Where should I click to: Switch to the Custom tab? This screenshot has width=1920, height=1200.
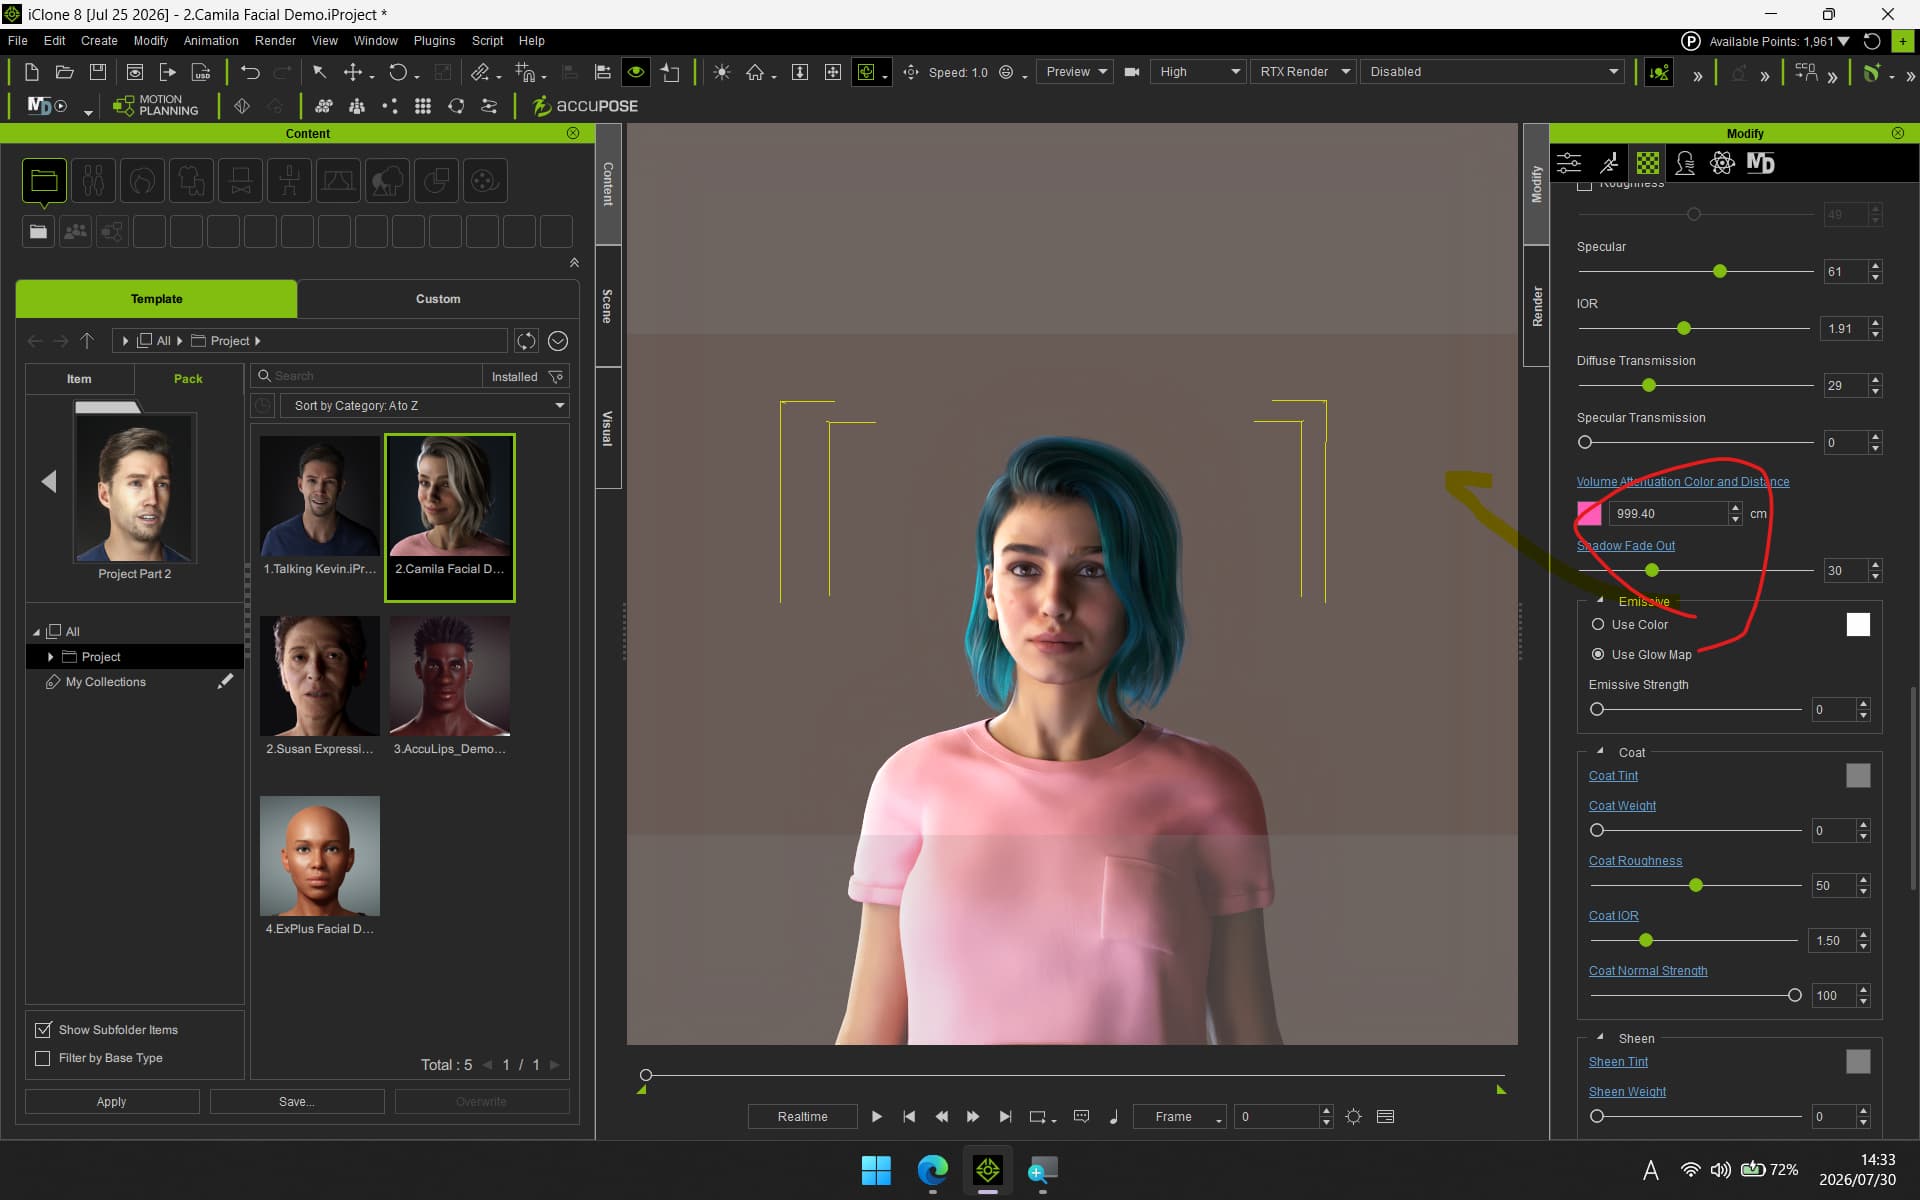point(438,298)
